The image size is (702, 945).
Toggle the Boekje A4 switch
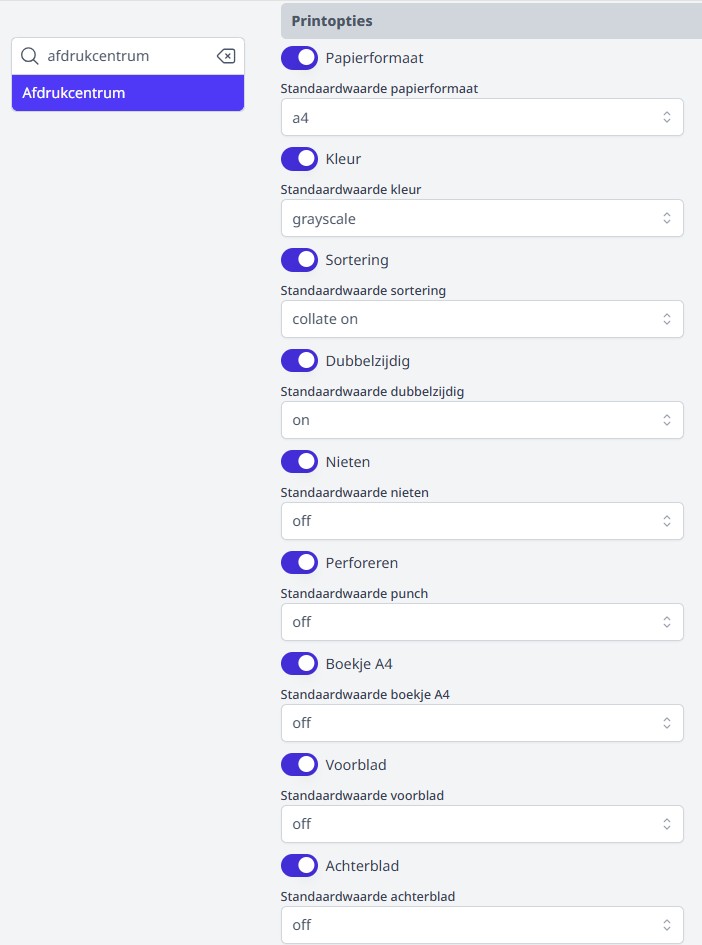(x=299, y=664)
